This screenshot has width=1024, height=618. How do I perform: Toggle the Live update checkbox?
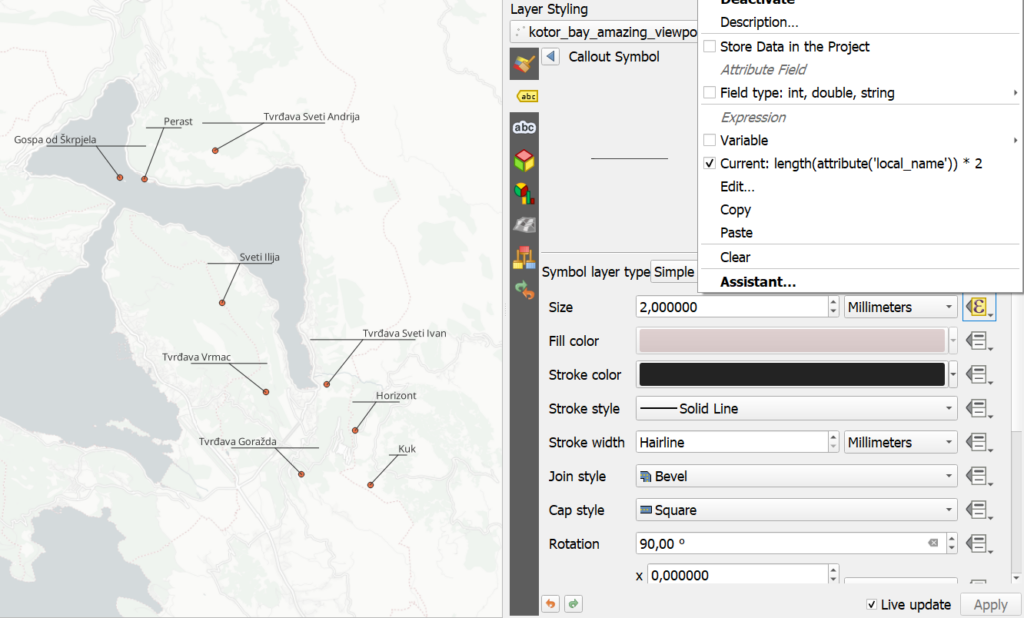(x=871, y=605)
